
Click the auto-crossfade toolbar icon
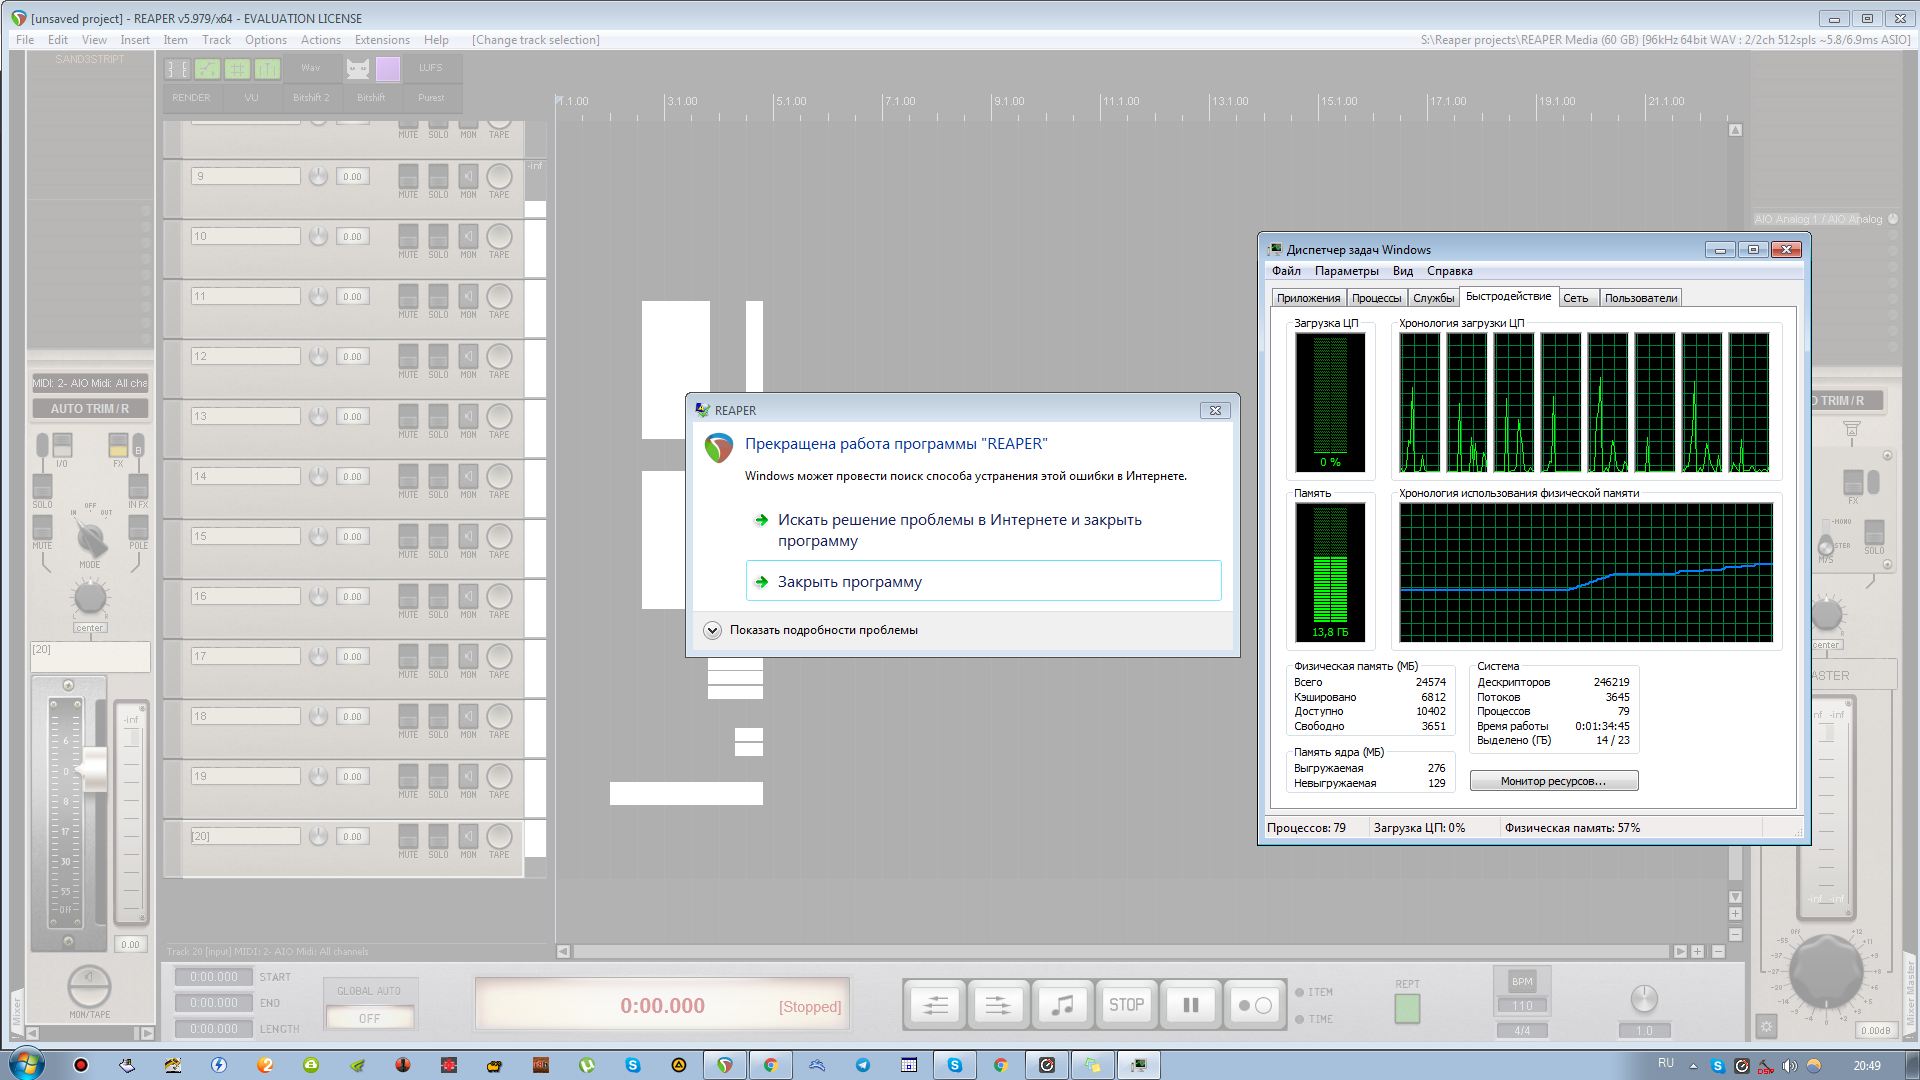pyautogui.click(x=177, y=69)
